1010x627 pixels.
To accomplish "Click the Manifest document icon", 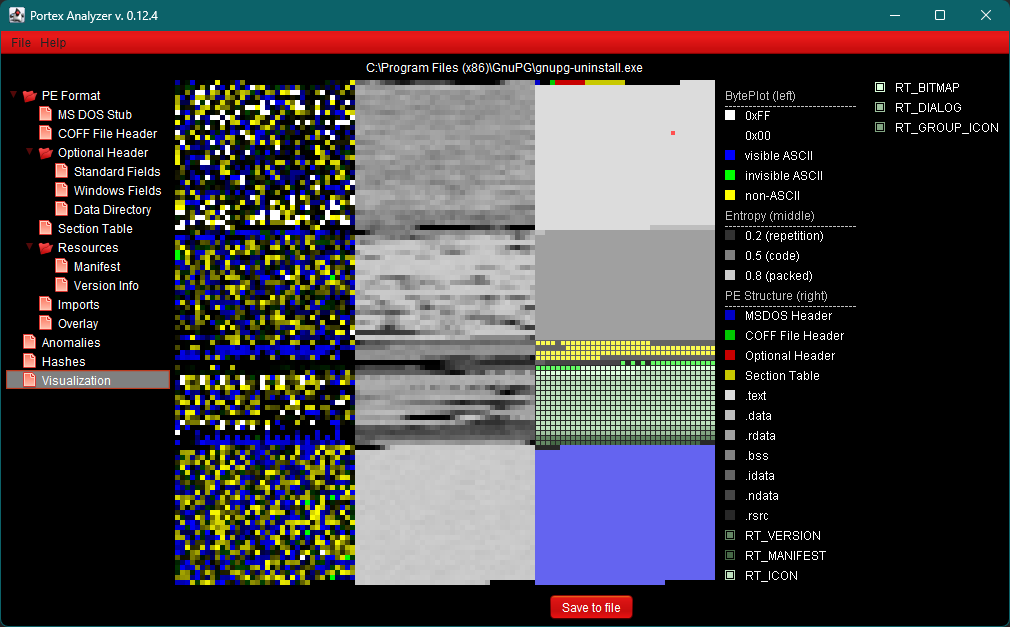I will click(x=60, y=266).
